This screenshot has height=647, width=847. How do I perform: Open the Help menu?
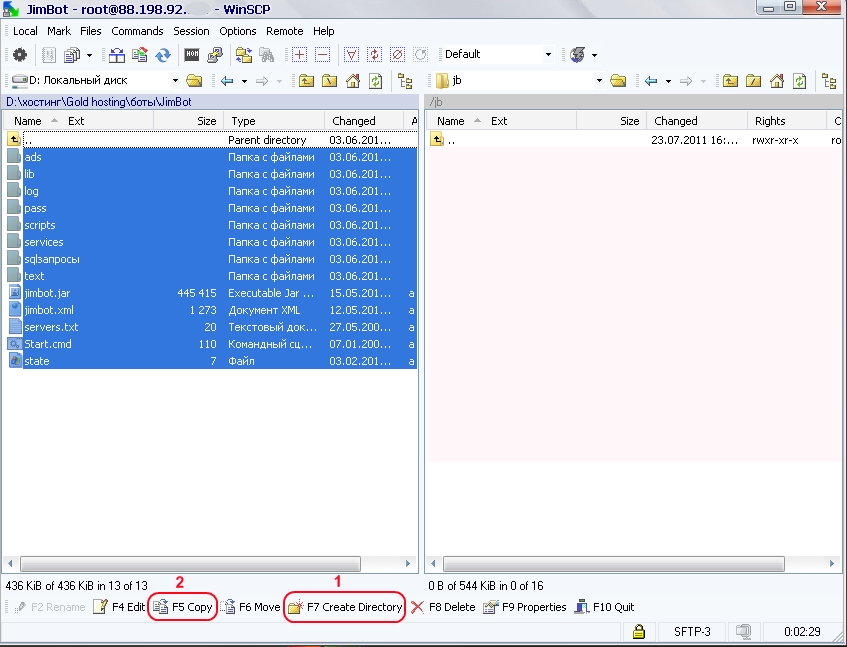tap(324, 31)
